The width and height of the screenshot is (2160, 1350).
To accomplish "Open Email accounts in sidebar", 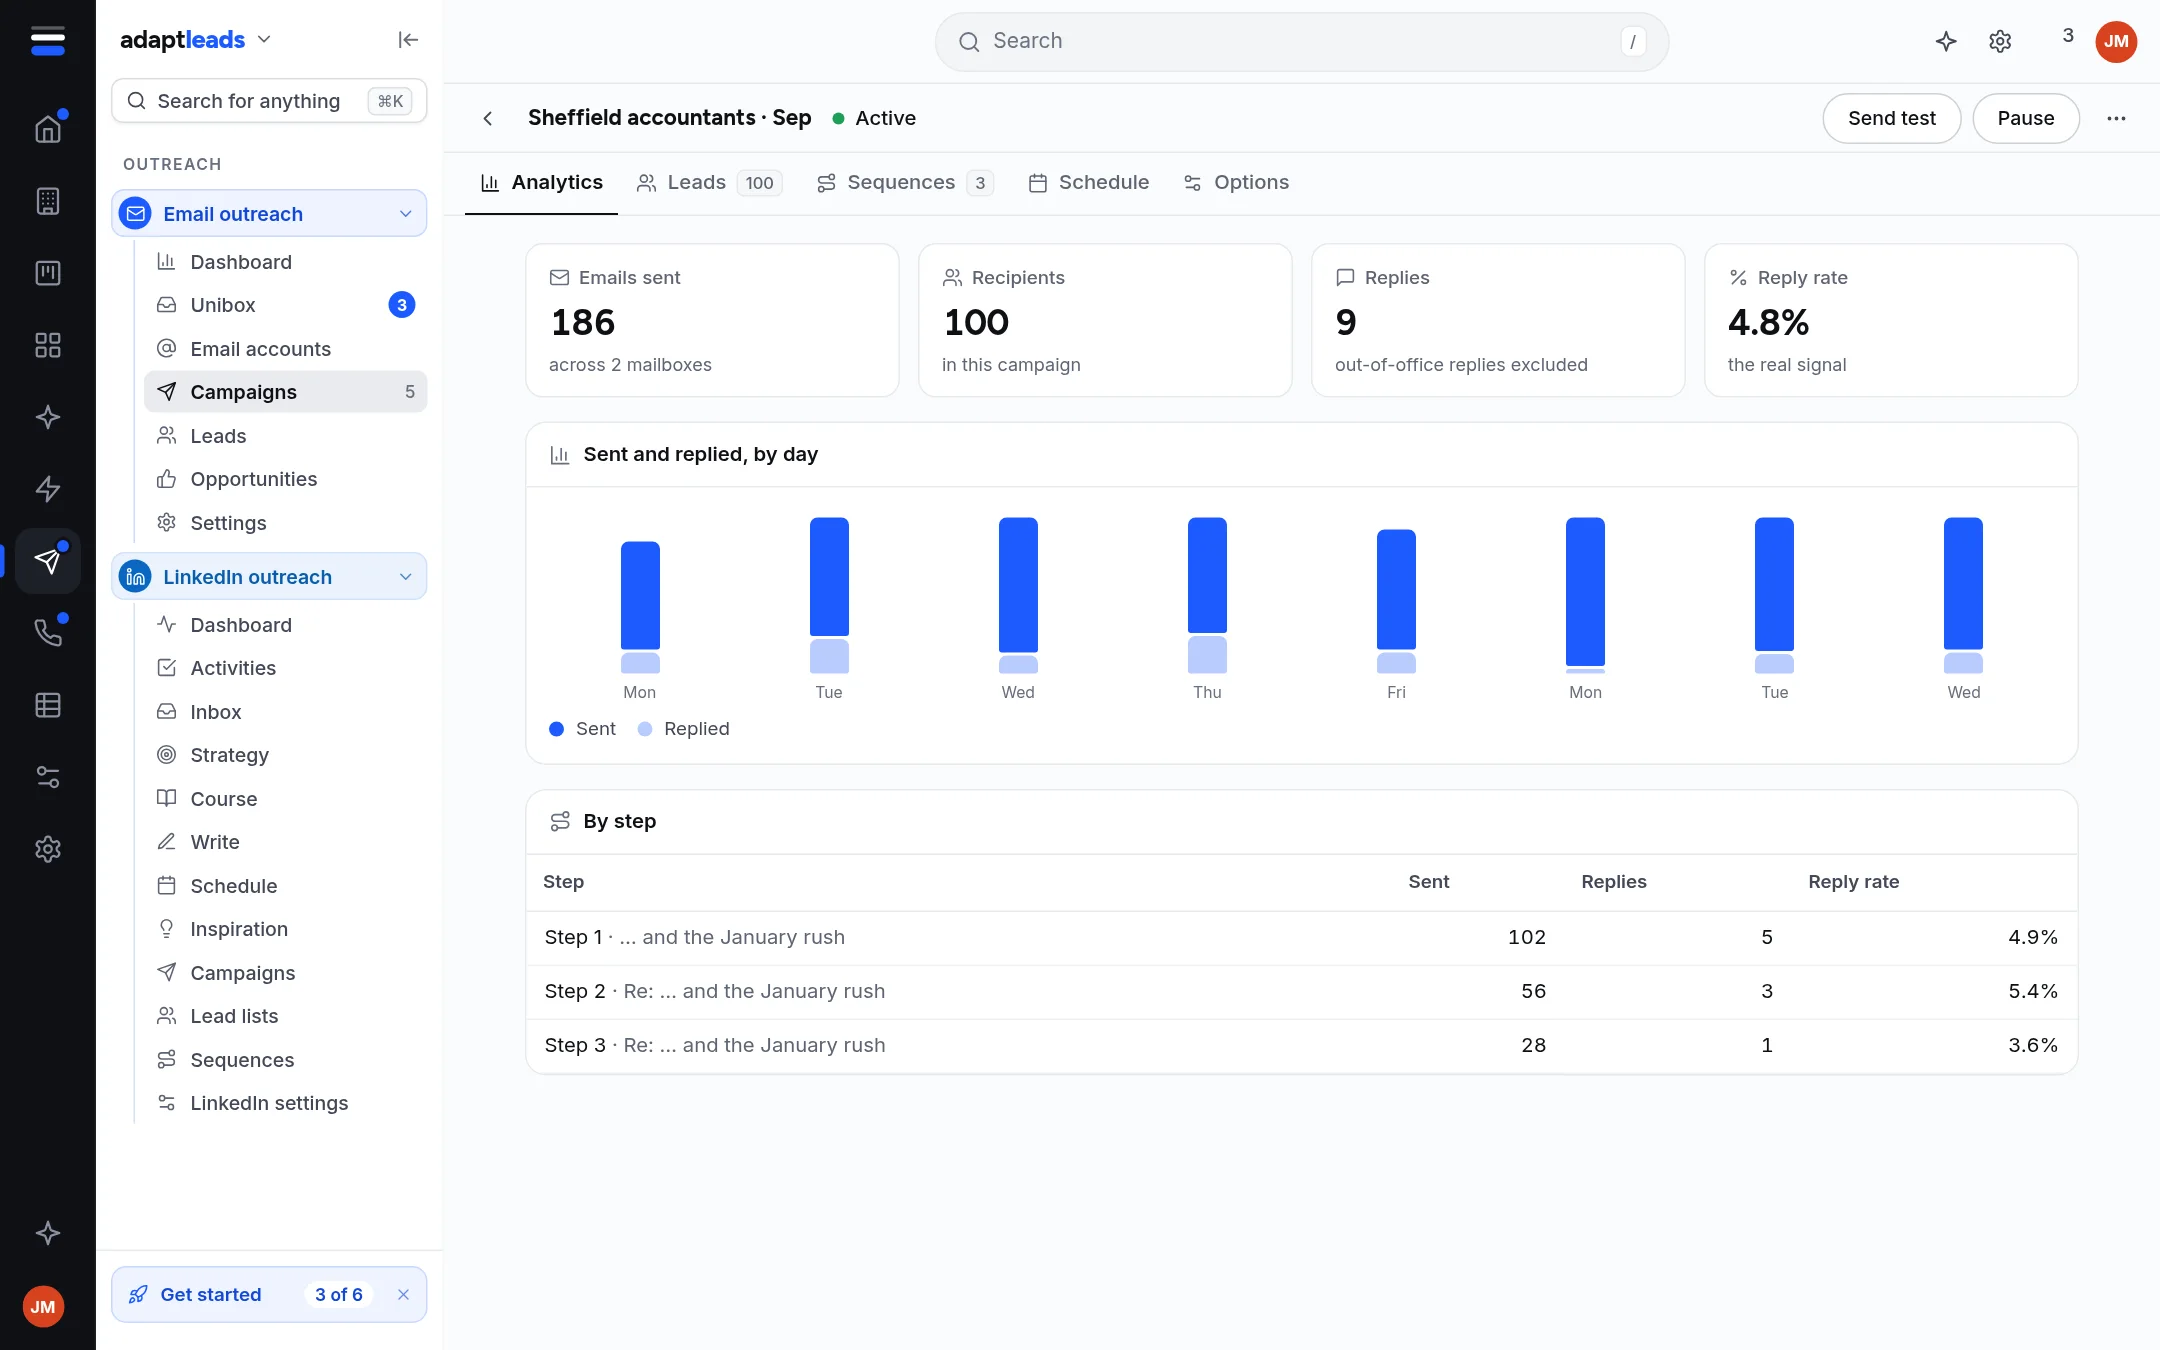I will click(285, 349).
